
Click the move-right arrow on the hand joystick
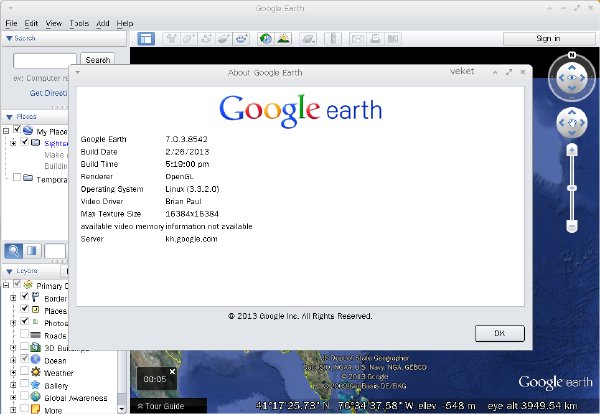point(582,122)
